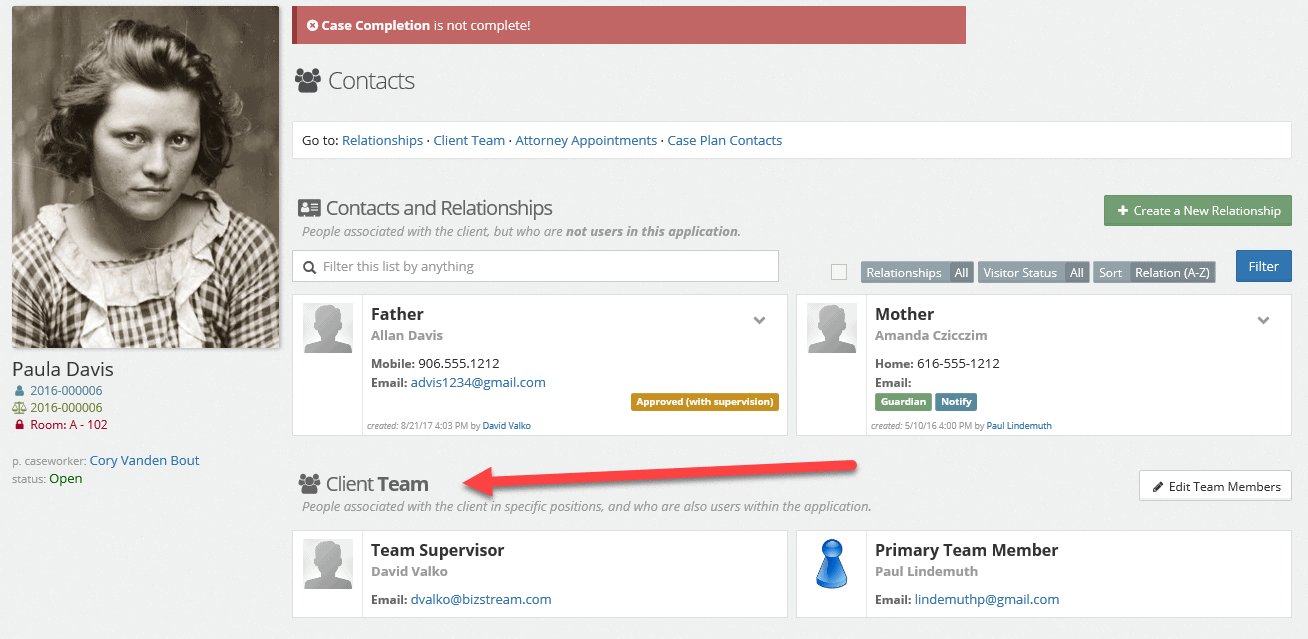Open advis1234@gmail.com email link

click(478, 383)
